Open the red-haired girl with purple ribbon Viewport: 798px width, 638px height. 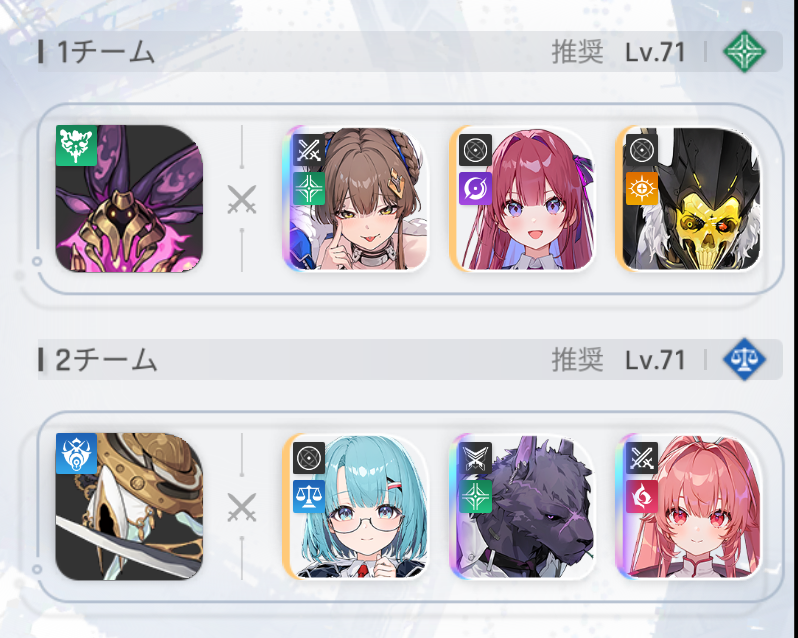click(x=522, y=198)
